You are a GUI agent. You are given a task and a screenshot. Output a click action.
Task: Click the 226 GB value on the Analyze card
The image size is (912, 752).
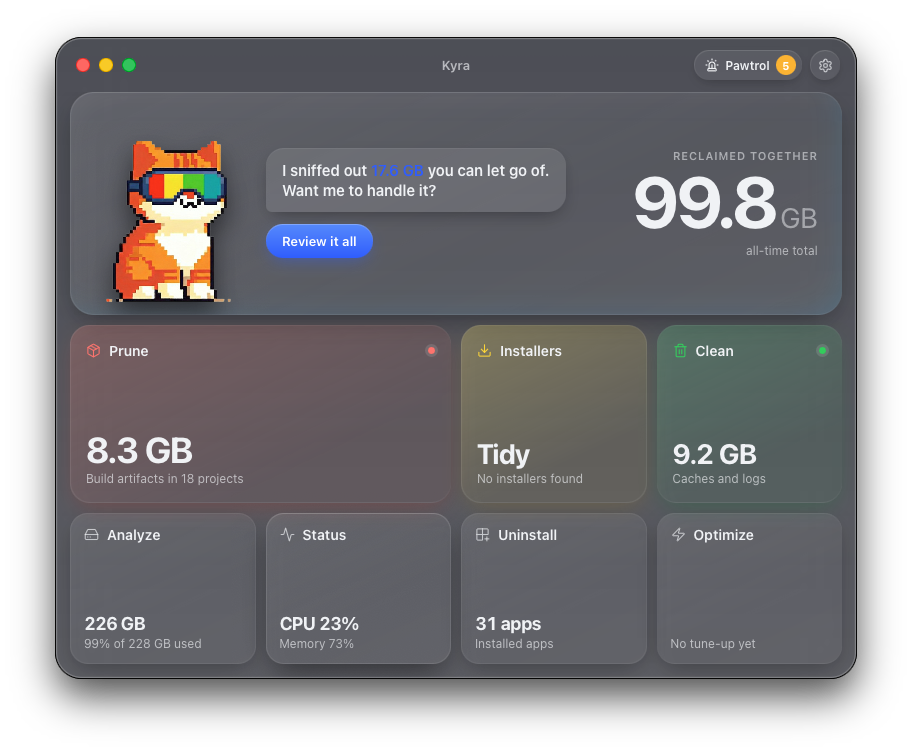point(115,623)
